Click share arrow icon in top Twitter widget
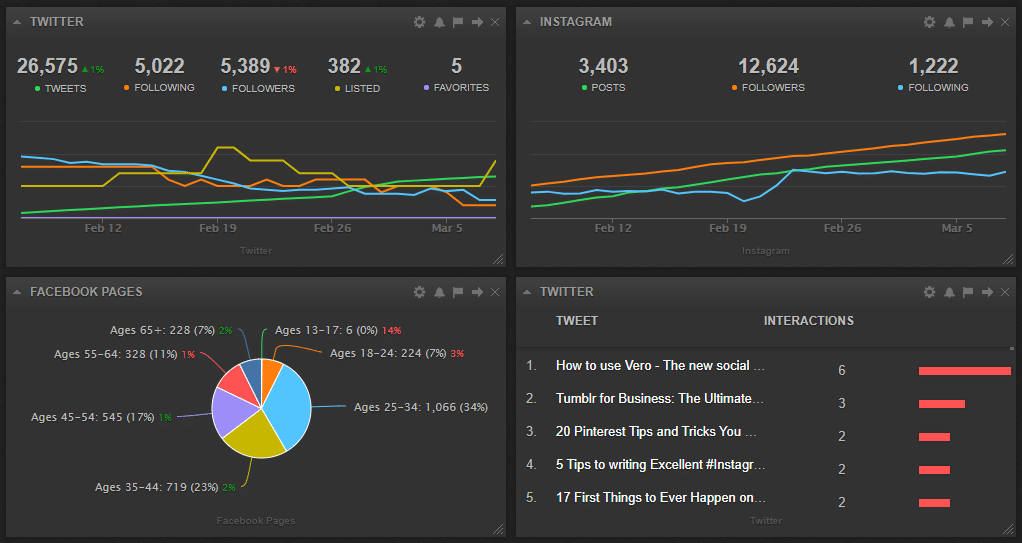 tap(477, 22)
